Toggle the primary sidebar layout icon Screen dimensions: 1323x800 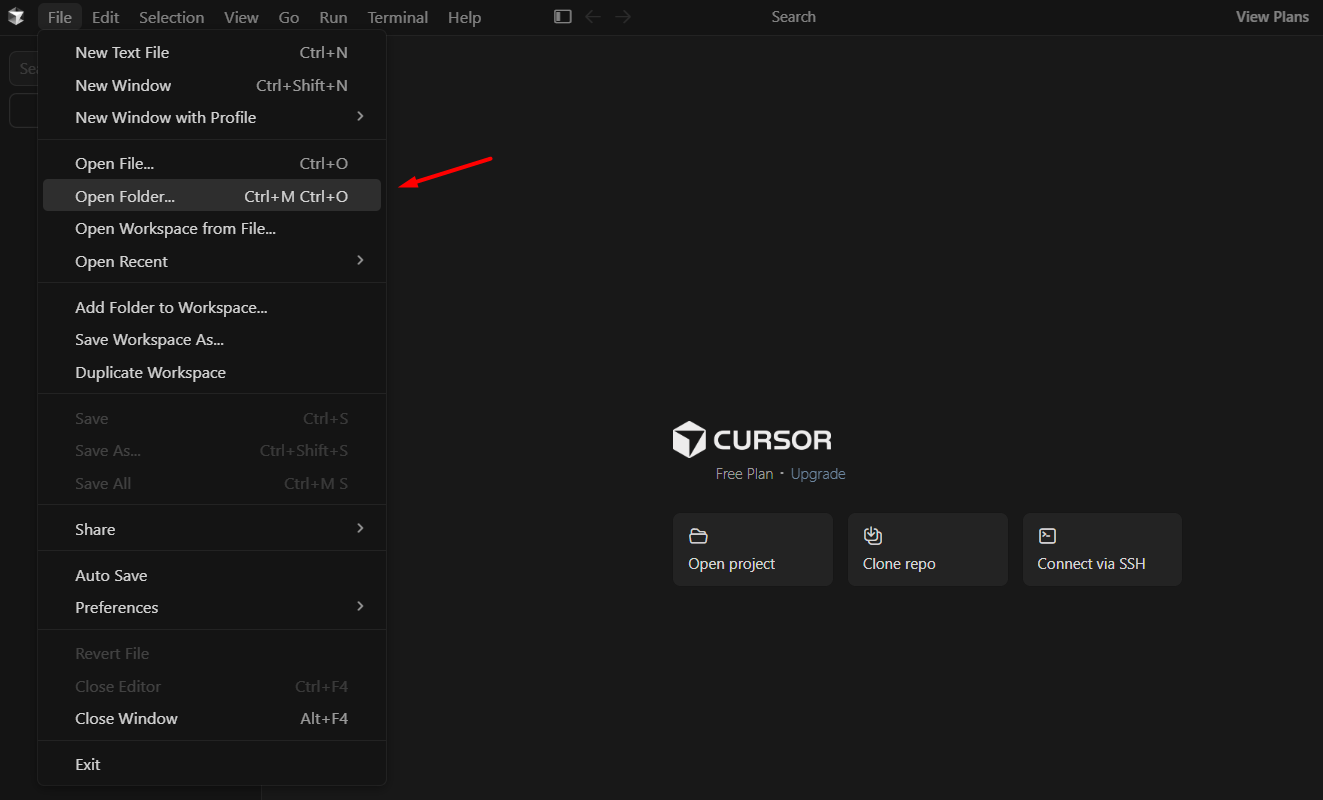(563, 17)
